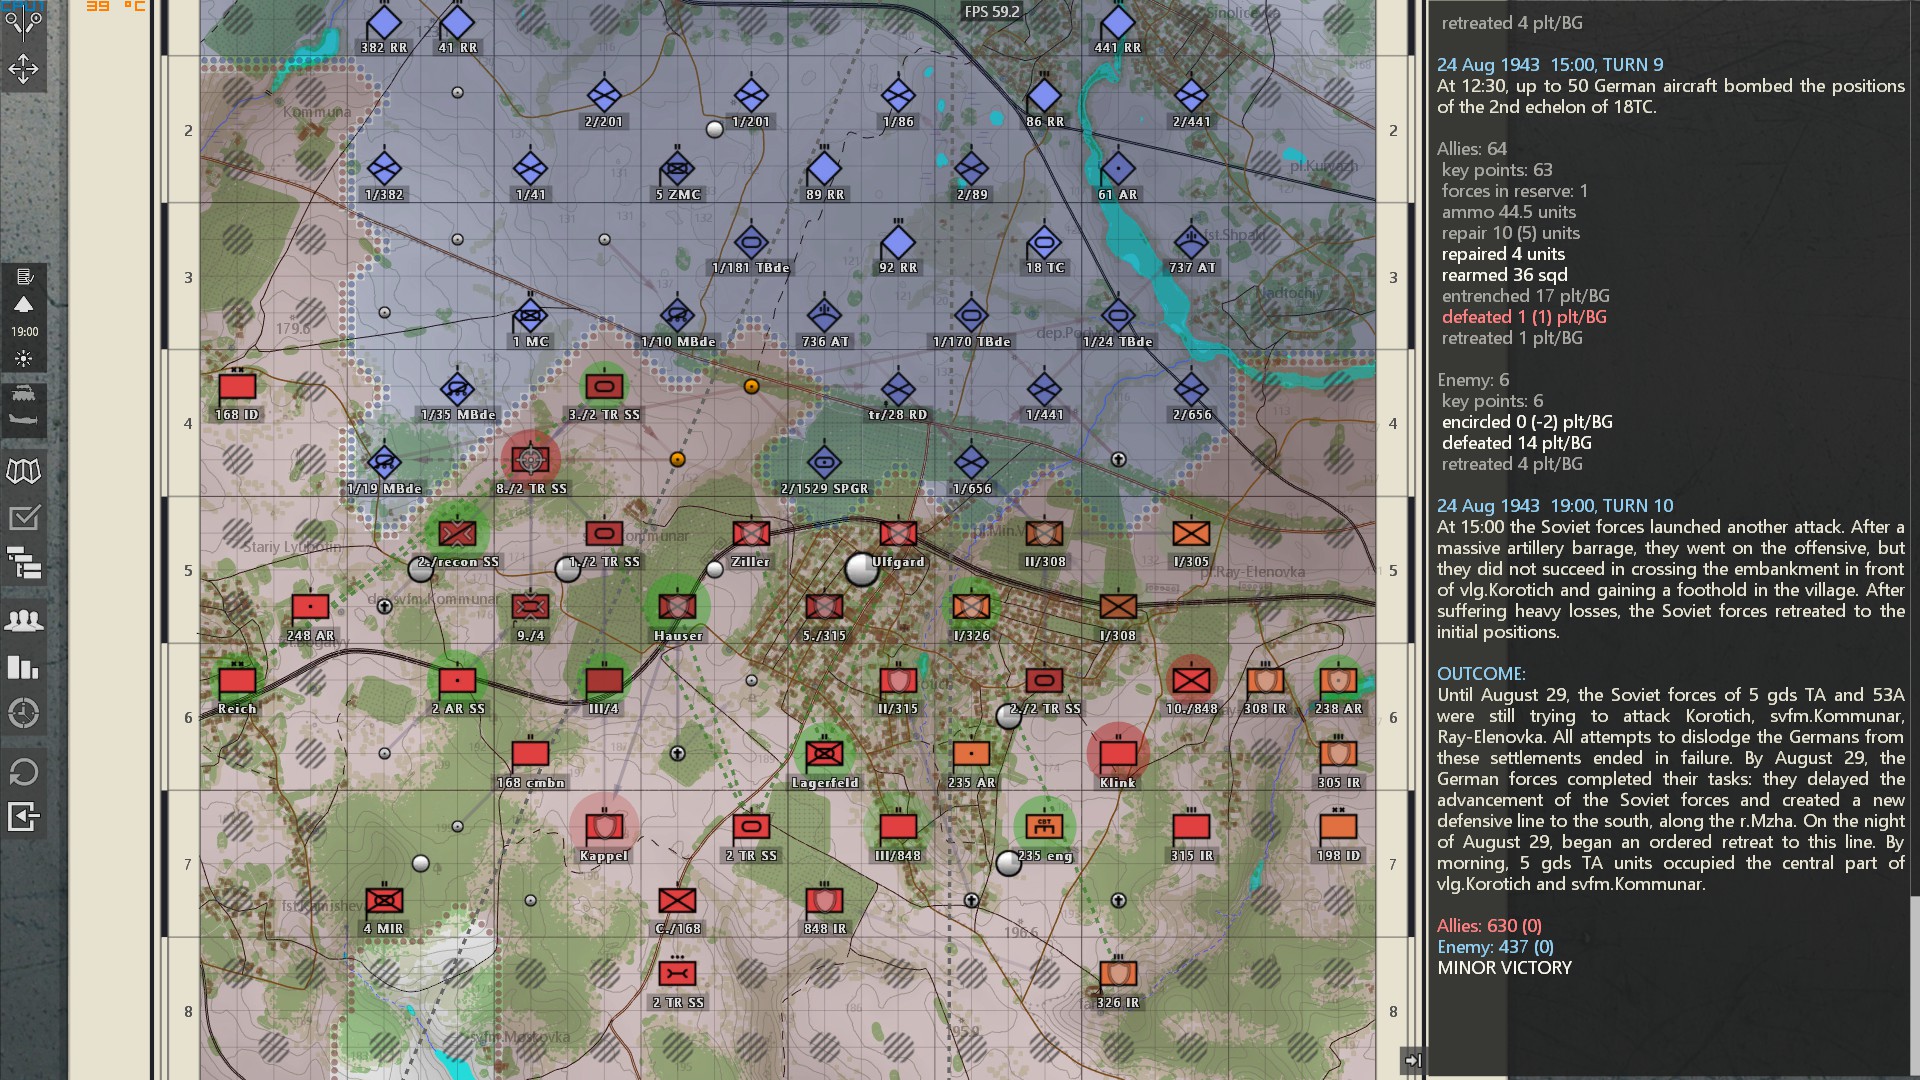Click the large white key point near Ulfgard
The image size is (1920, 1080).
861,569
